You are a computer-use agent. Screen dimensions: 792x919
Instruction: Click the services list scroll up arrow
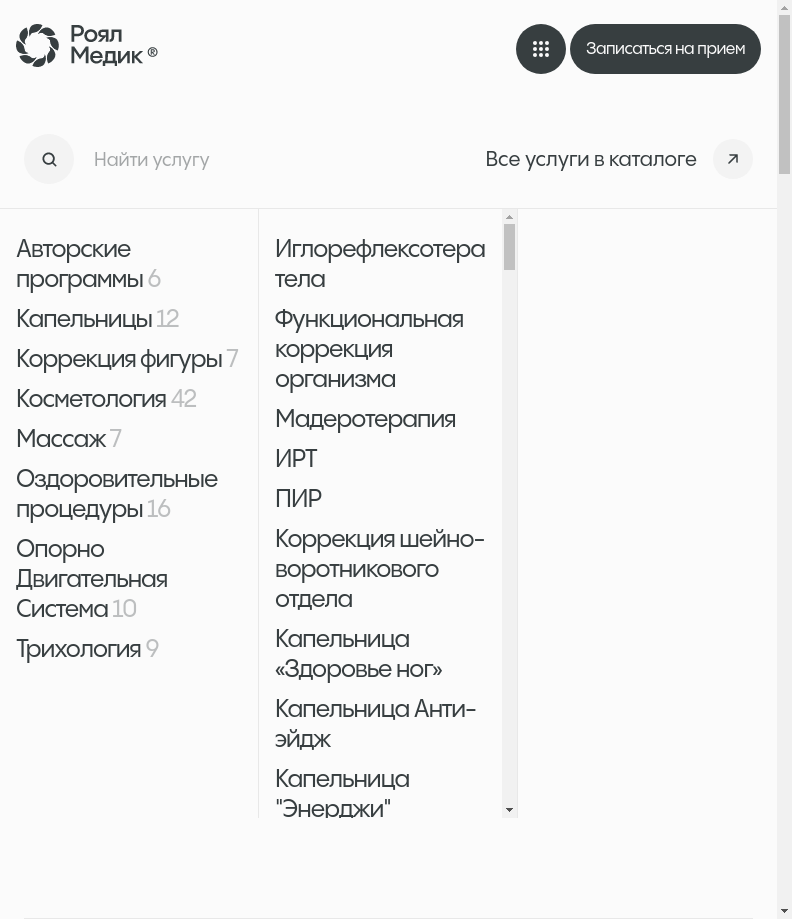pos(510,217)
